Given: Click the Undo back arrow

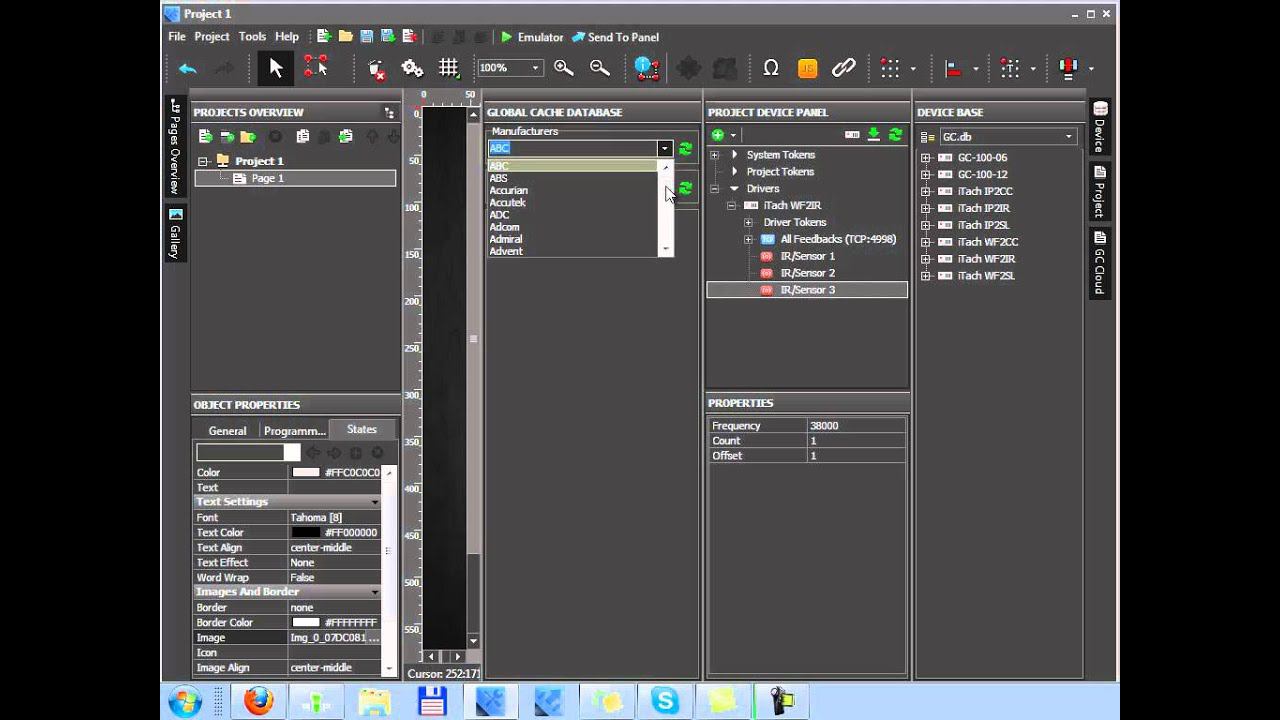Looking at the screenshot, I should 188,68.
